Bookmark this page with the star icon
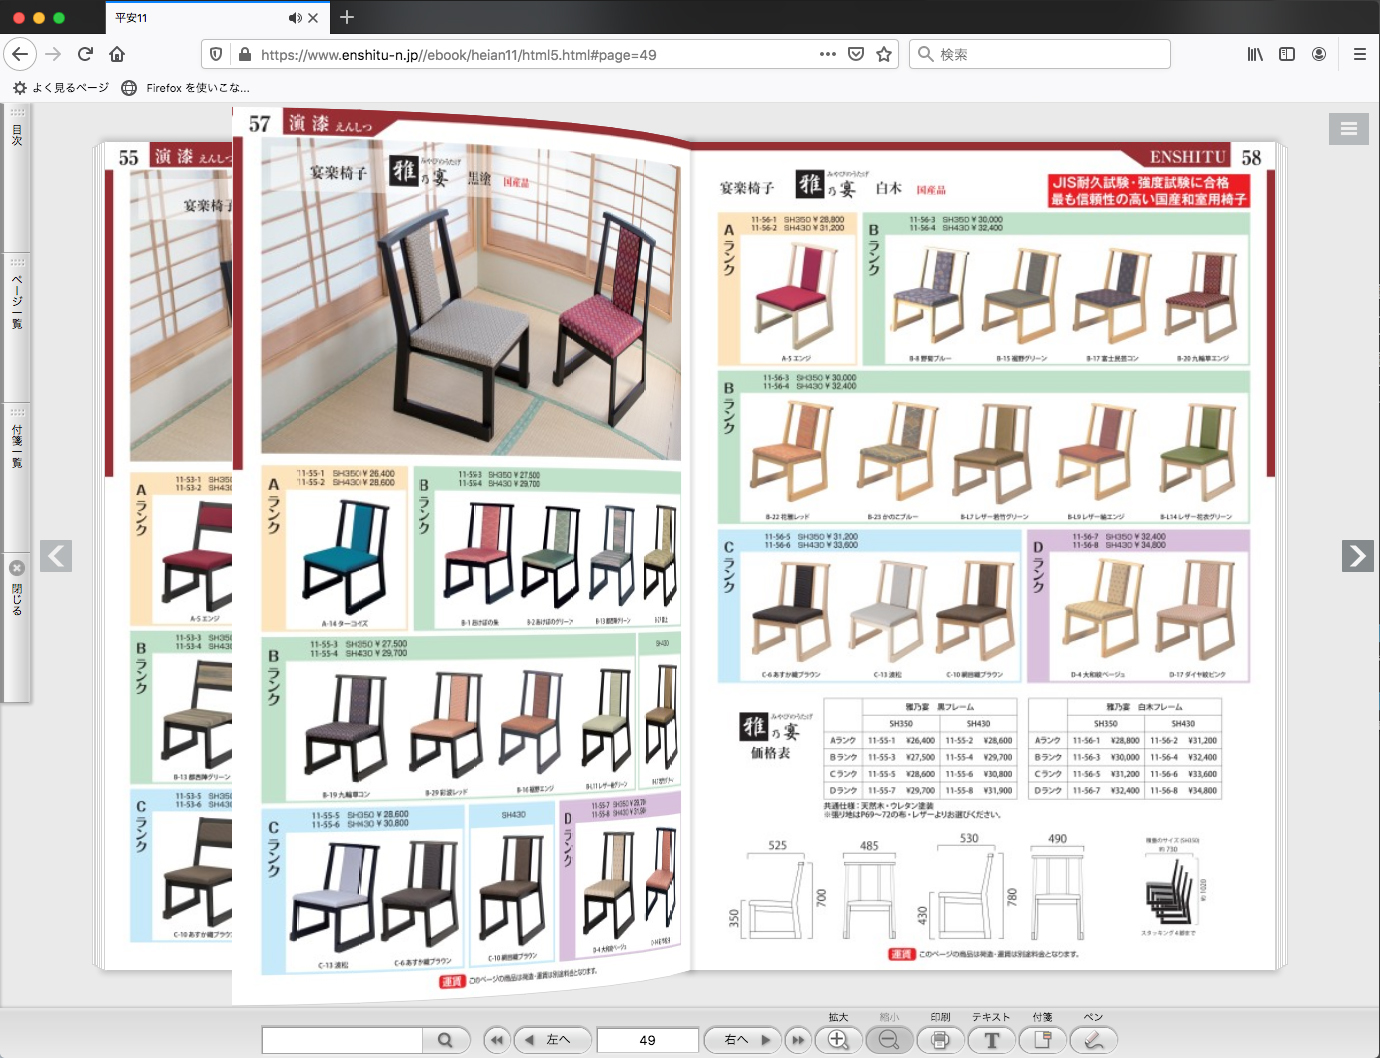This screenshot has width=1380, height=1058. 884,54
